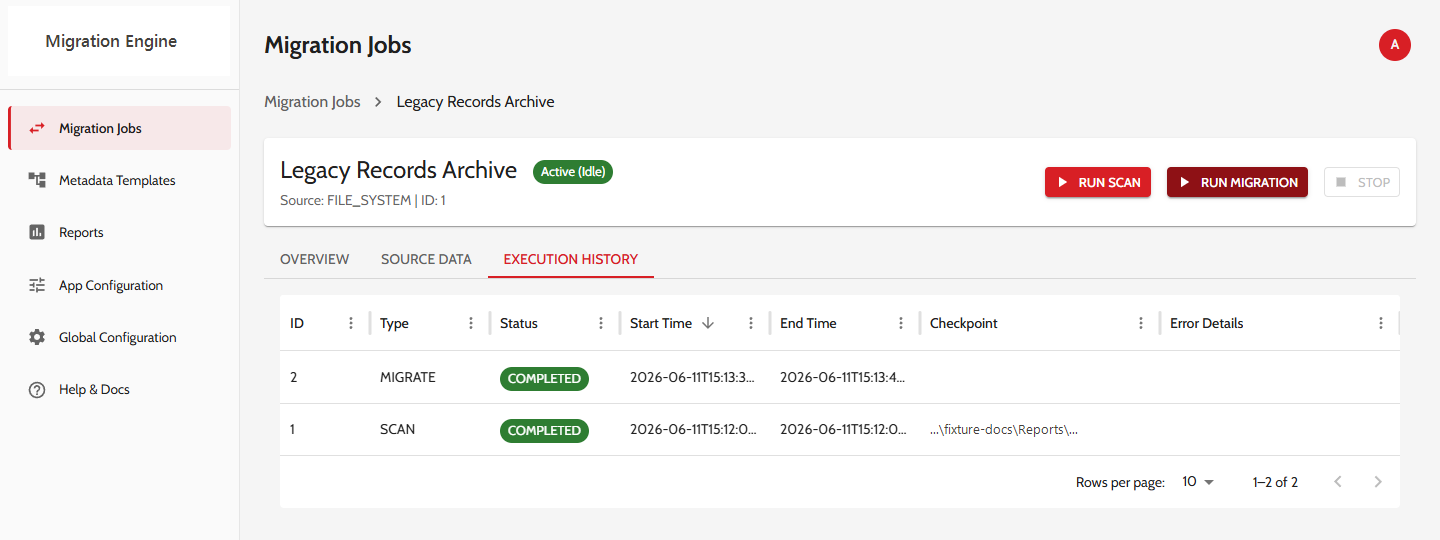
Task: Sort by Type column header
Action: [x=394, y=323]
